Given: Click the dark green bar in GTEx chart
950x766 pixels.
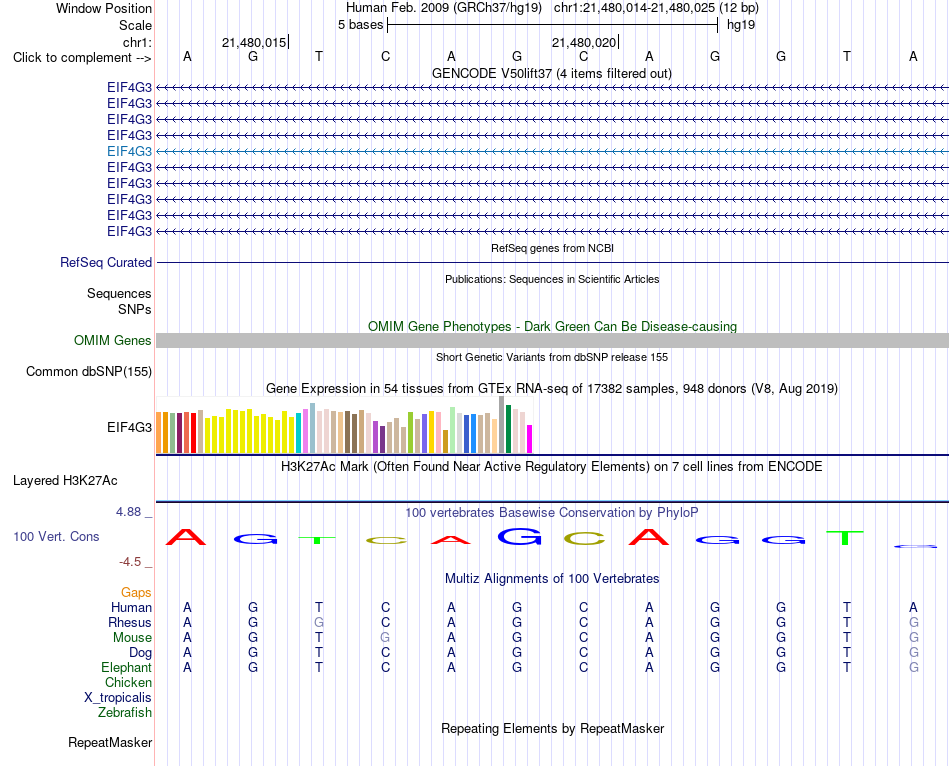Looking at the screenshot, I should [x=508, y=429].
